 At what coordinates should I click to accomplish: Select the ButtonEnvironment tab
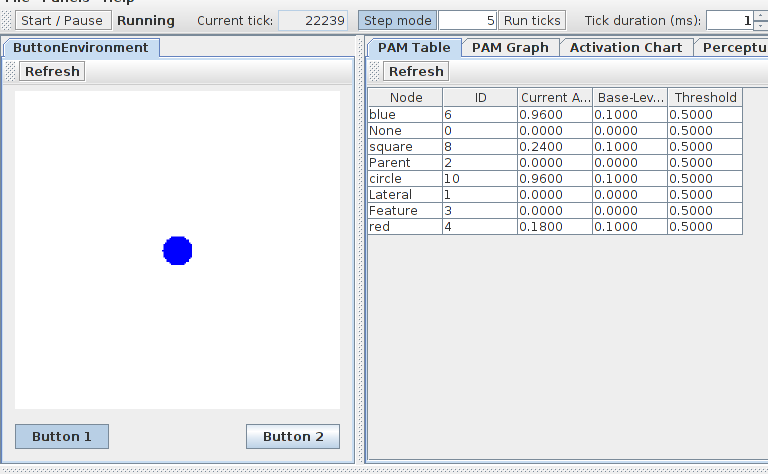(x=80, y=47)
